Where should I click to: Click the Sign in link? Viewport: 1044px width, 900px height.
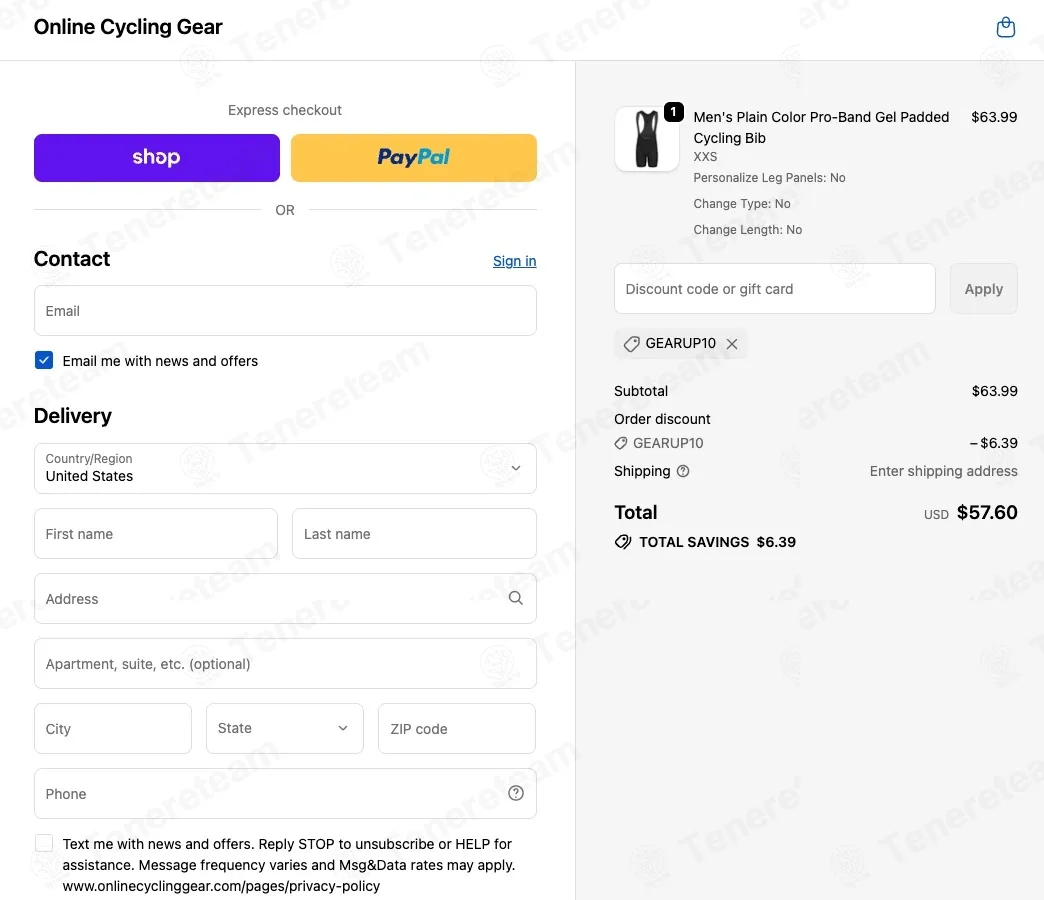point(514,261)
